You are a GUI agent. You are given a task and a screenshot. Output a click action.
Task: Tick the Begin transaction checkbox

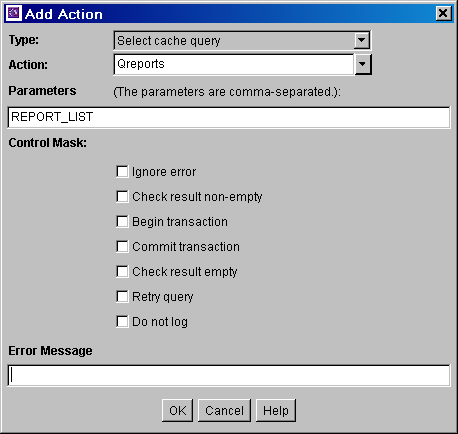point(122,222)
